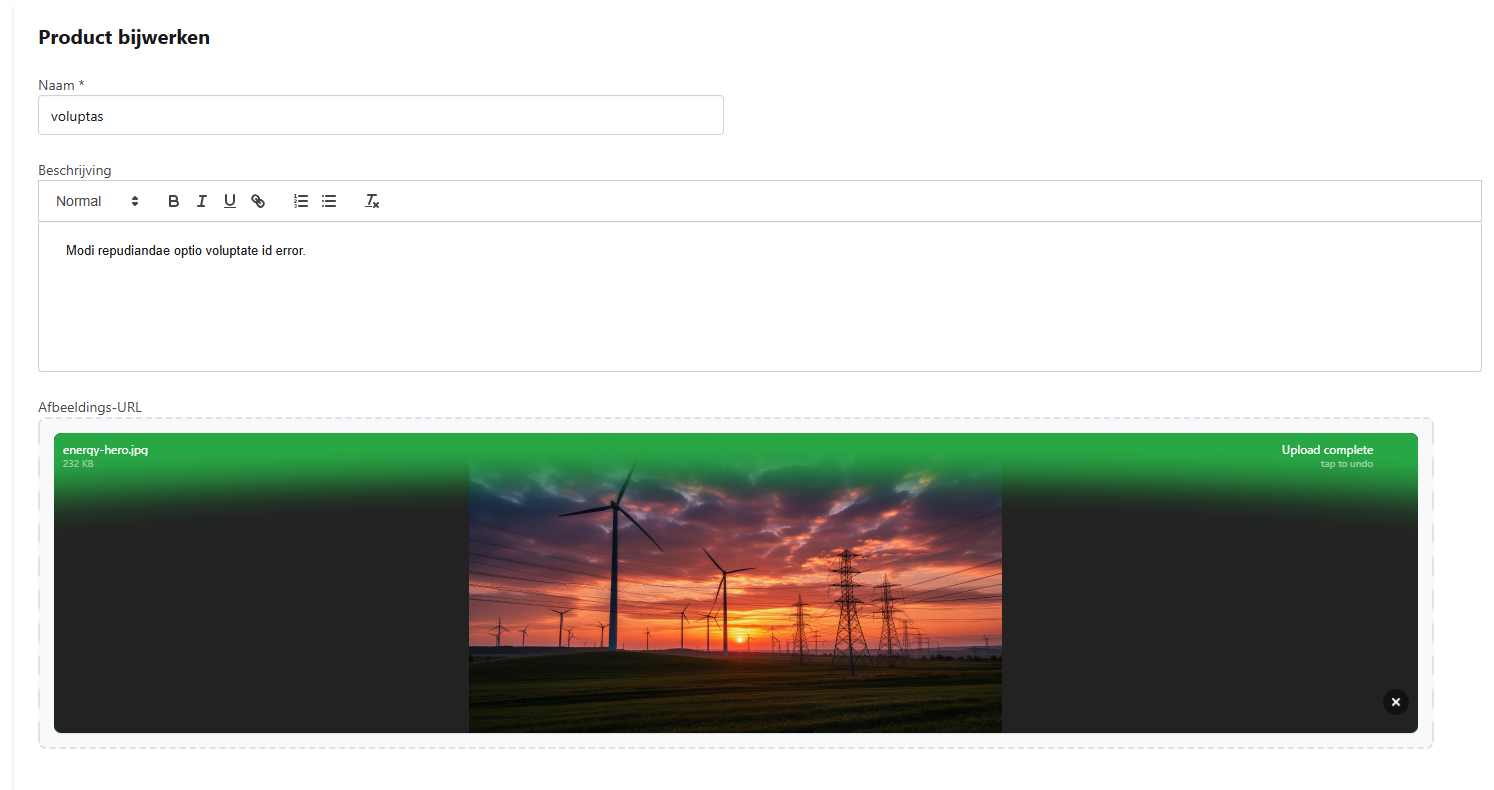Click the 'Naam *' field label
This screenshot has width=1494, height=790.
pos(61,85)
